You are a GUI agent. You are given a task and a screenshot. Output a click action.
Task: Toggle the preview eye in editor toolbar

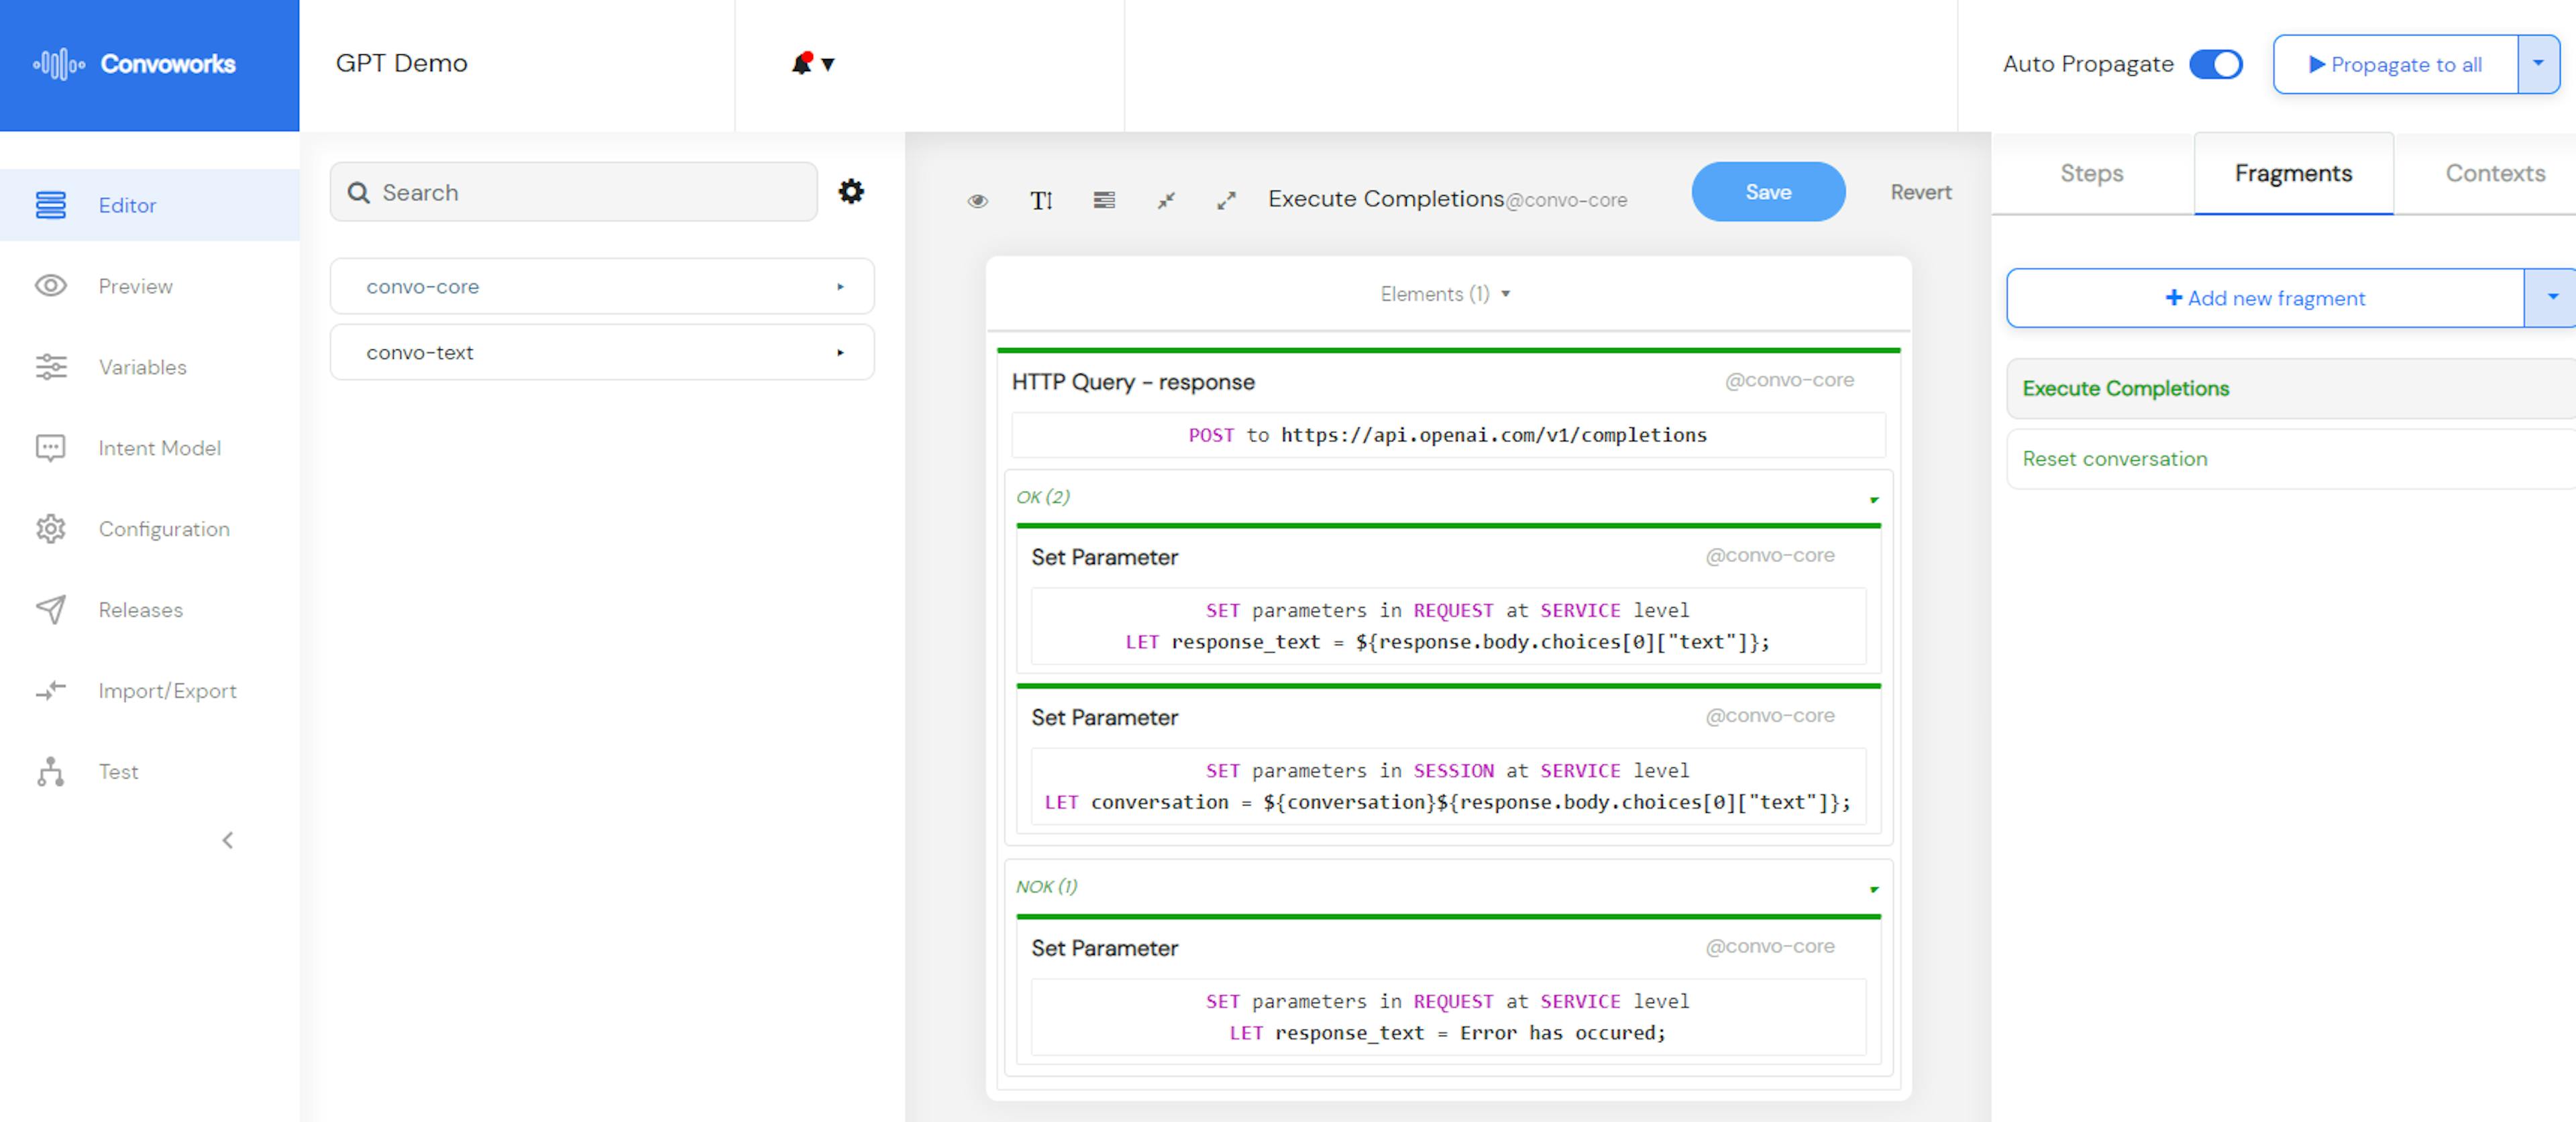click(978, 201)
